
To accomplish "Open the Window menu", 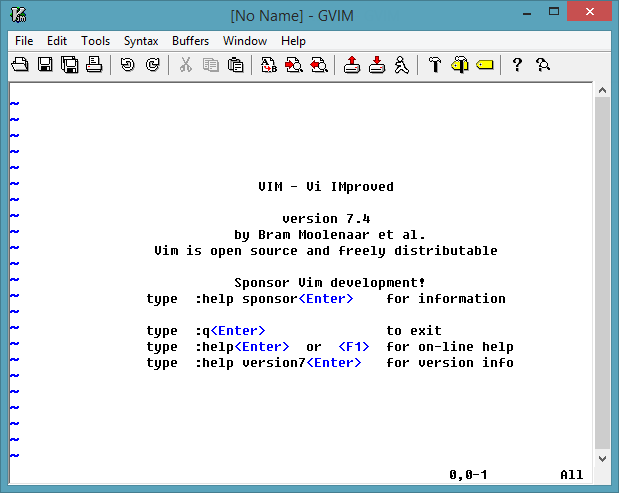I will (245, 41).
